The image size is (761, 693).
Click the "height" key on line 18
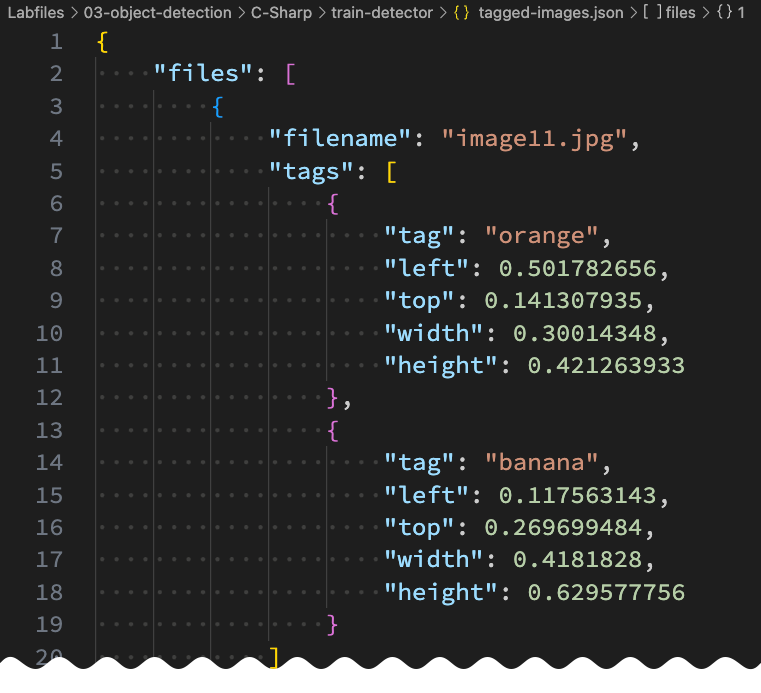(x=440, y=593)
